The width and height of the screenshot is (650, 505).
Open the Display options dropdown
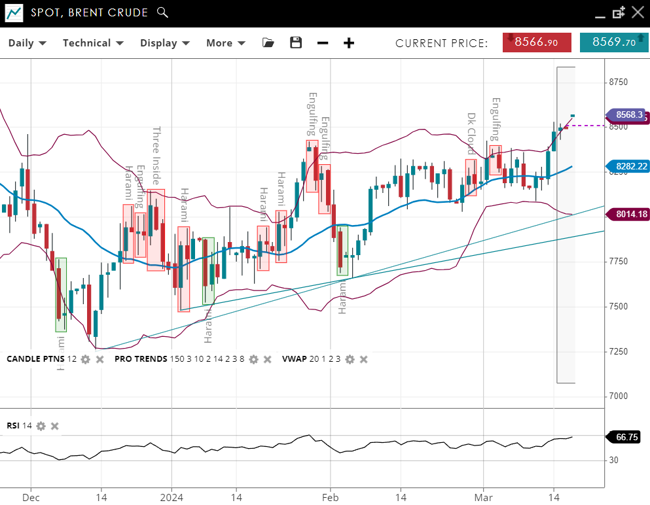[x=165, y=43]
